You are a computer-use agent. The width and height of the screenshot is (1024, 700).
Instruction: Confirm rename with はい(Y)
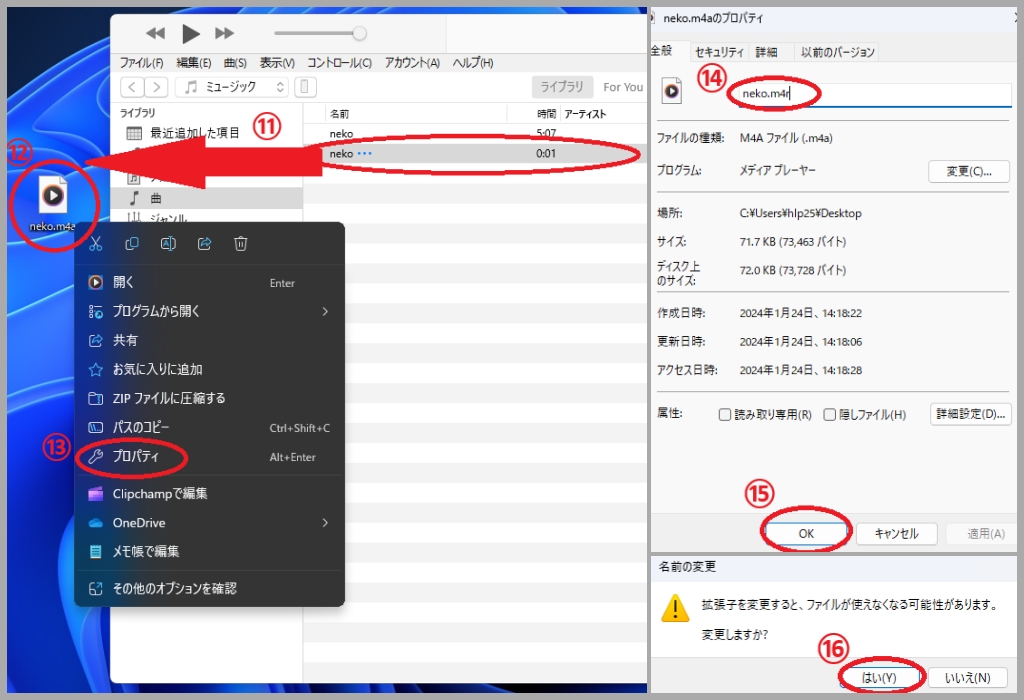[878, 678]
